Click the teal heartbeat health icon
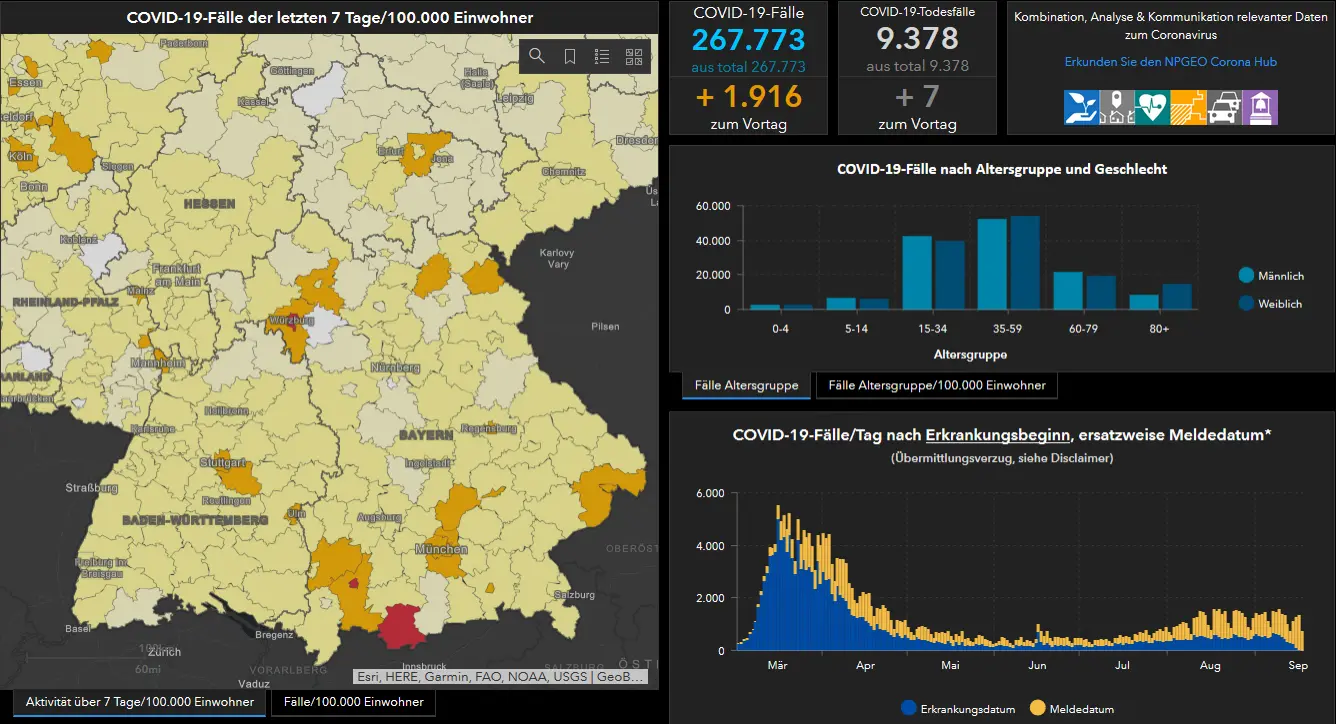The height and width of the screenshot is (724, 1336). (x=1152, y=108)
